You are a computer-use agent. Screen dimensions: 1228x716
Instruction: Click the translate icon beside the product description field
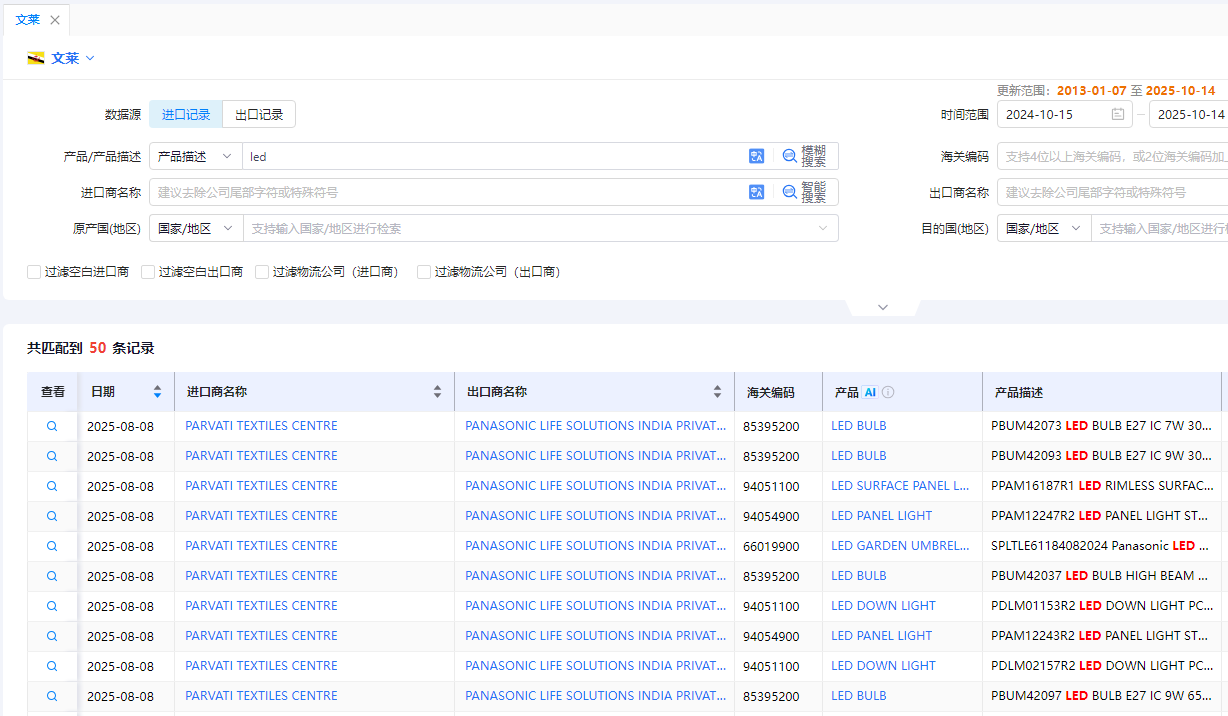pos(757,156)
